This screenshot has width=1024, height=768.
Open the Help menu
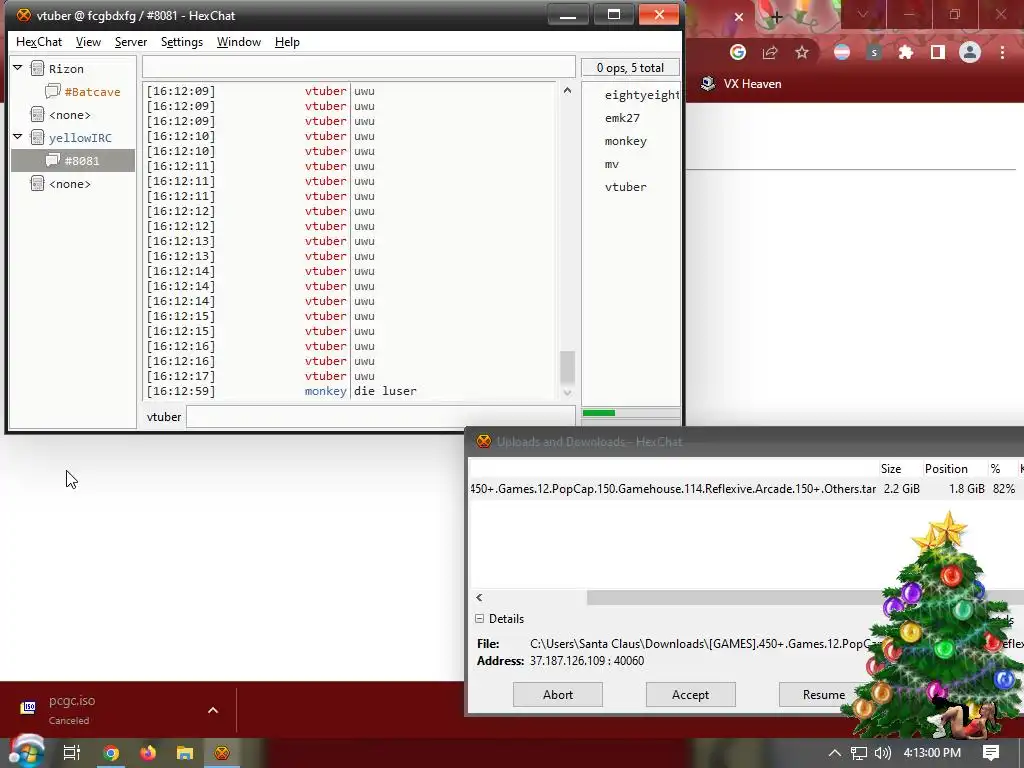[x=287, y=42]
